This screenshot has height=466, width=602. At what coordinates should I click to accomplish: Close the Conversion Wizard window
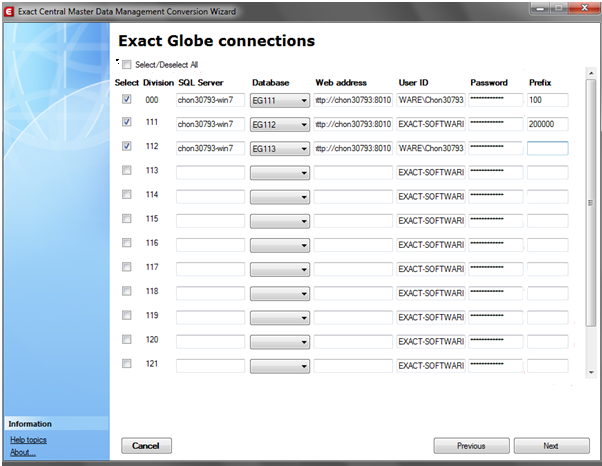(584, 8)
